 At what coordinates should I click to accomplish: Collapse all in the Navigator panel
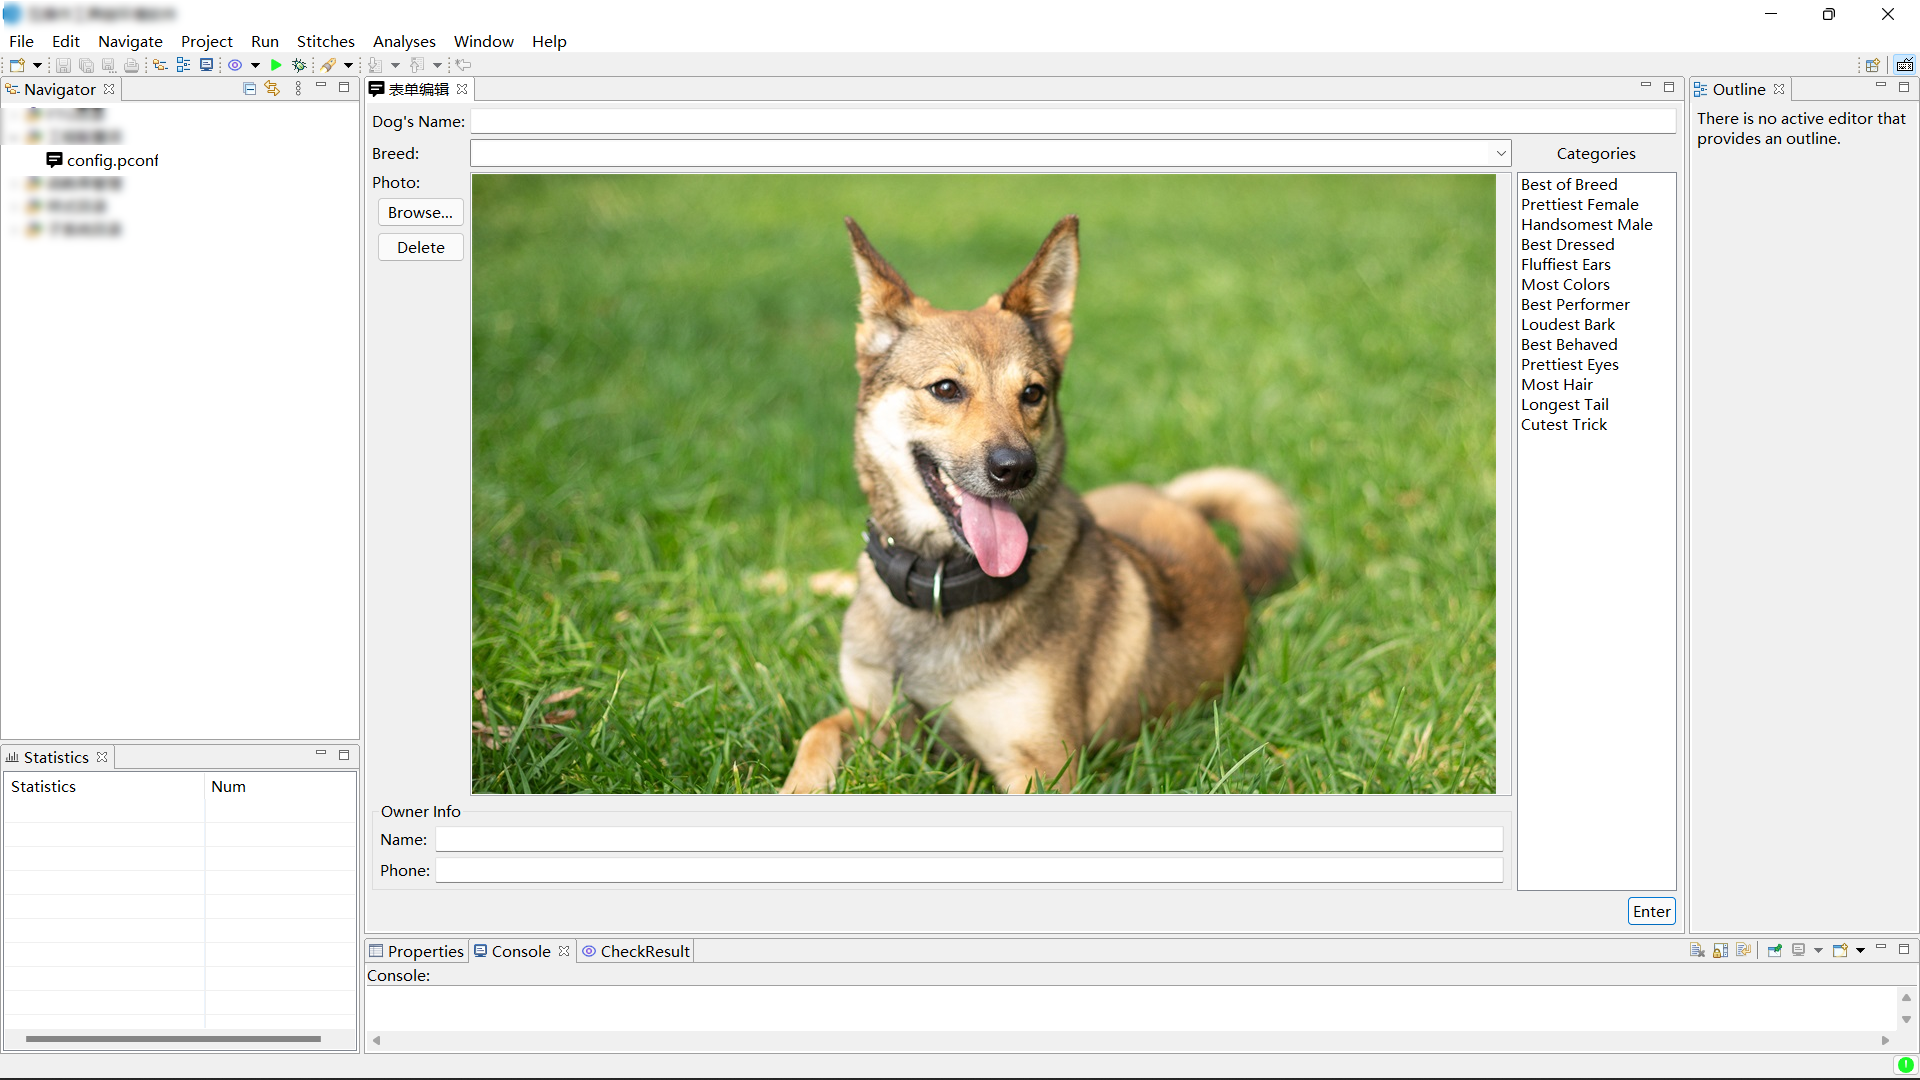[250, 89]
